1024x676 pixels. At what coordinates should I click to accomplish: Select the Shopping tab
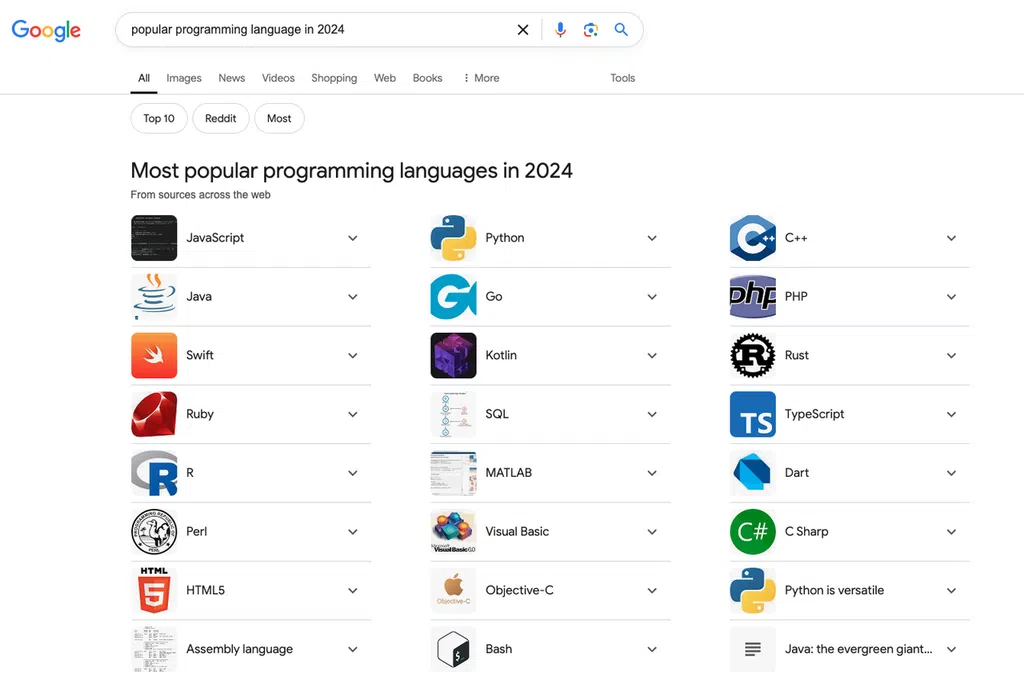334,78
